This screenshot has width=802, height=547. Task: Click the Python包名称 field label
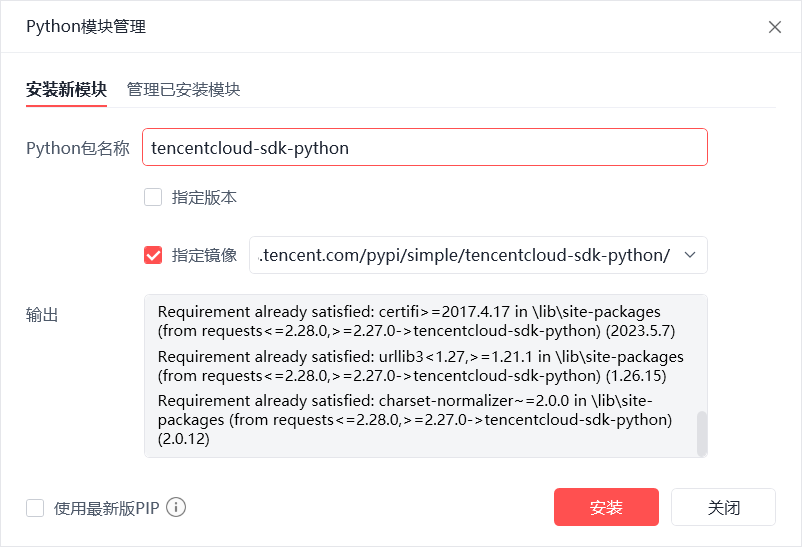click(x=78, y=148)
